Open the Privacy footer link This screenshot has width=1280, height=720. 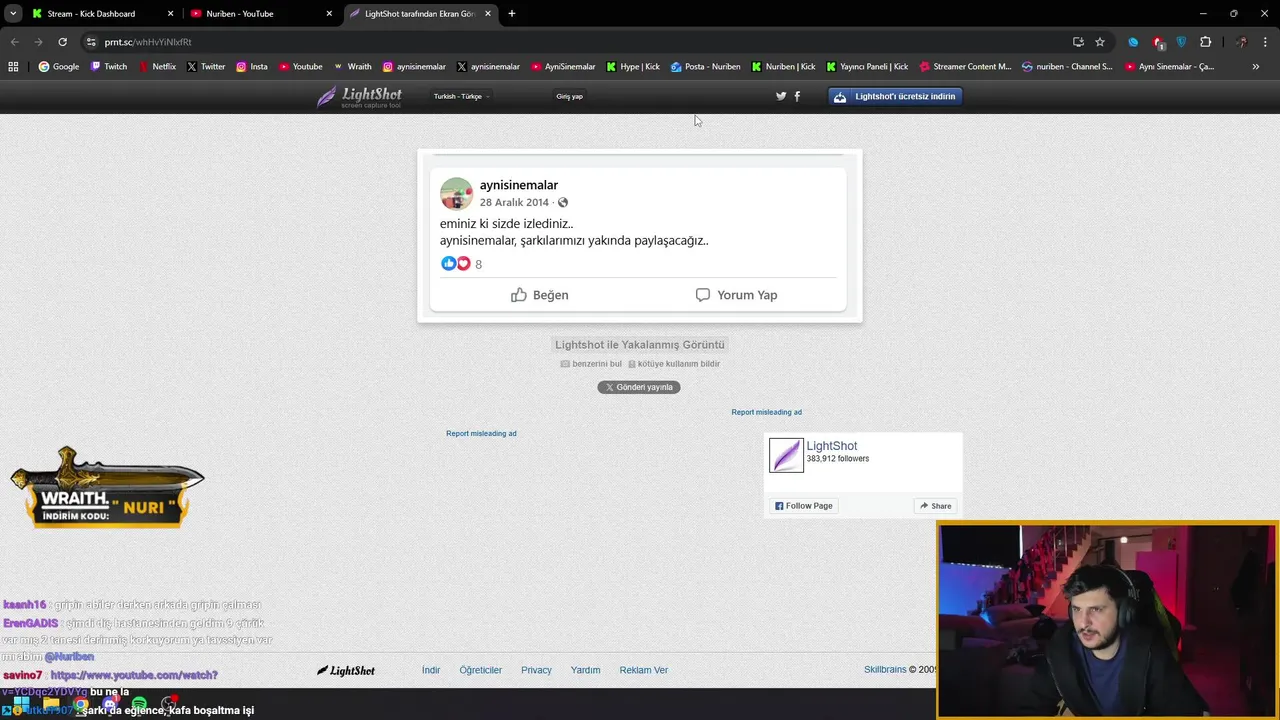[x=536, y=670]
